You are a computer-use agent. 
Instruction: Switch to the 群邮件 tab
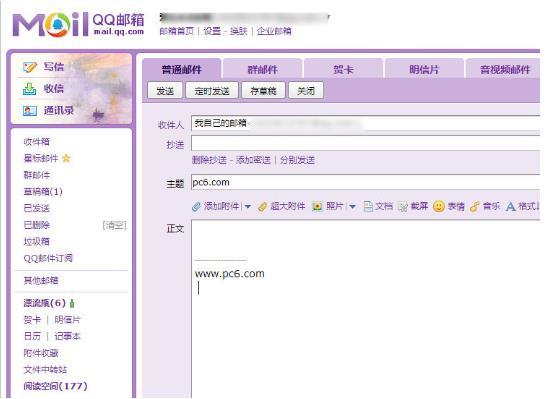tap(263, 69)
